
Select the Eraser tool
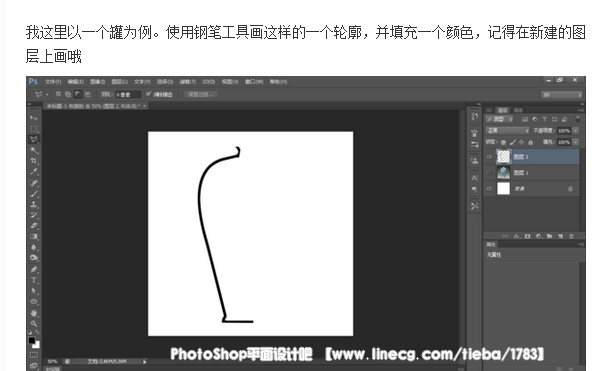tap(34, 225)
